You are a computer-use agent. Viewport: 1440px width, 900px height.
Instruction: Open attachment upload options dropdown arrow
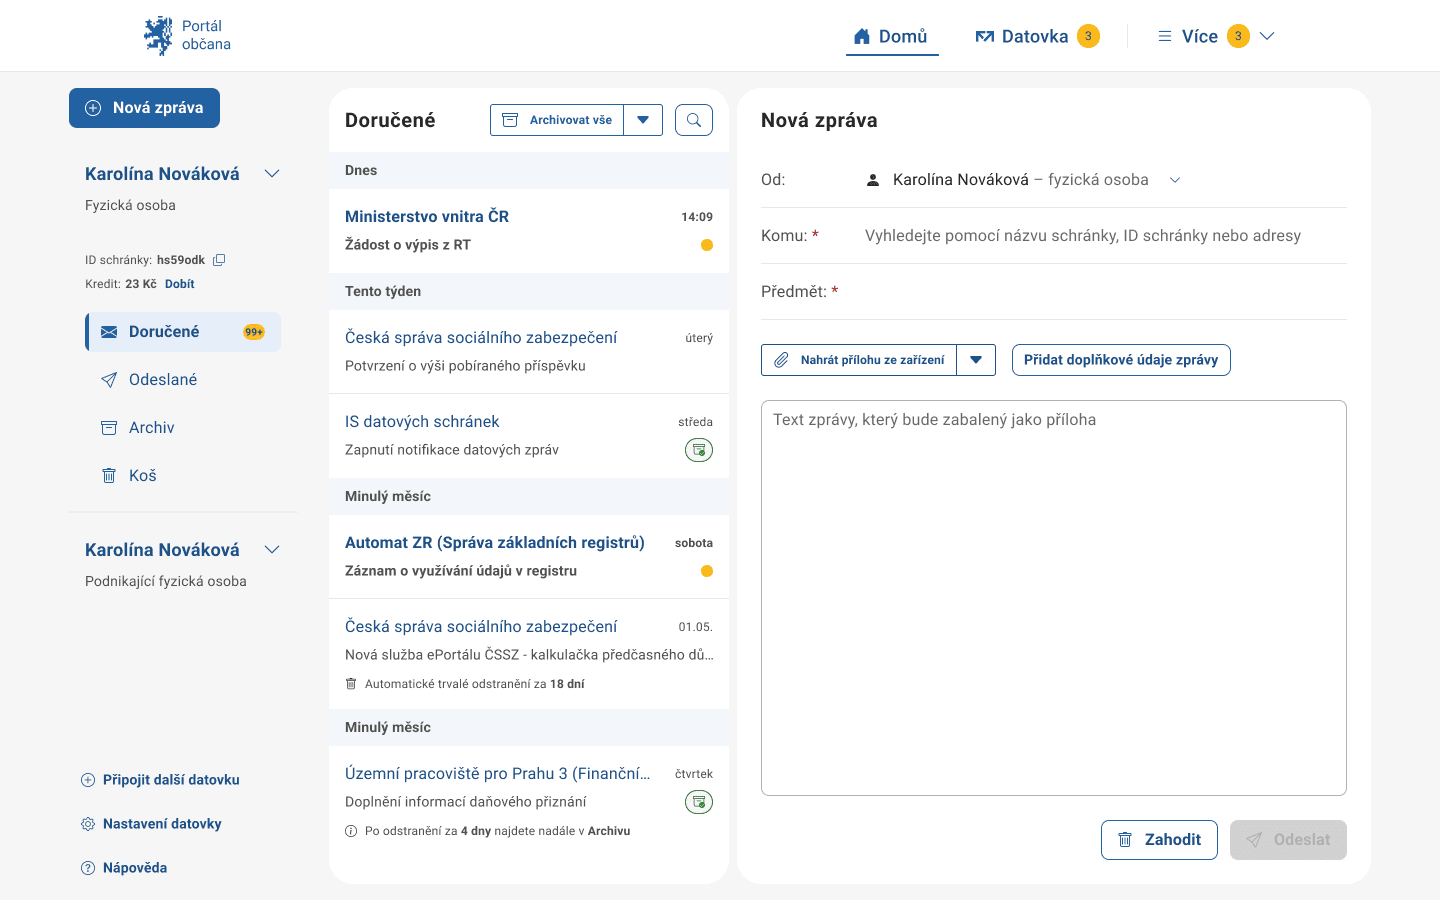click(976, 360)
